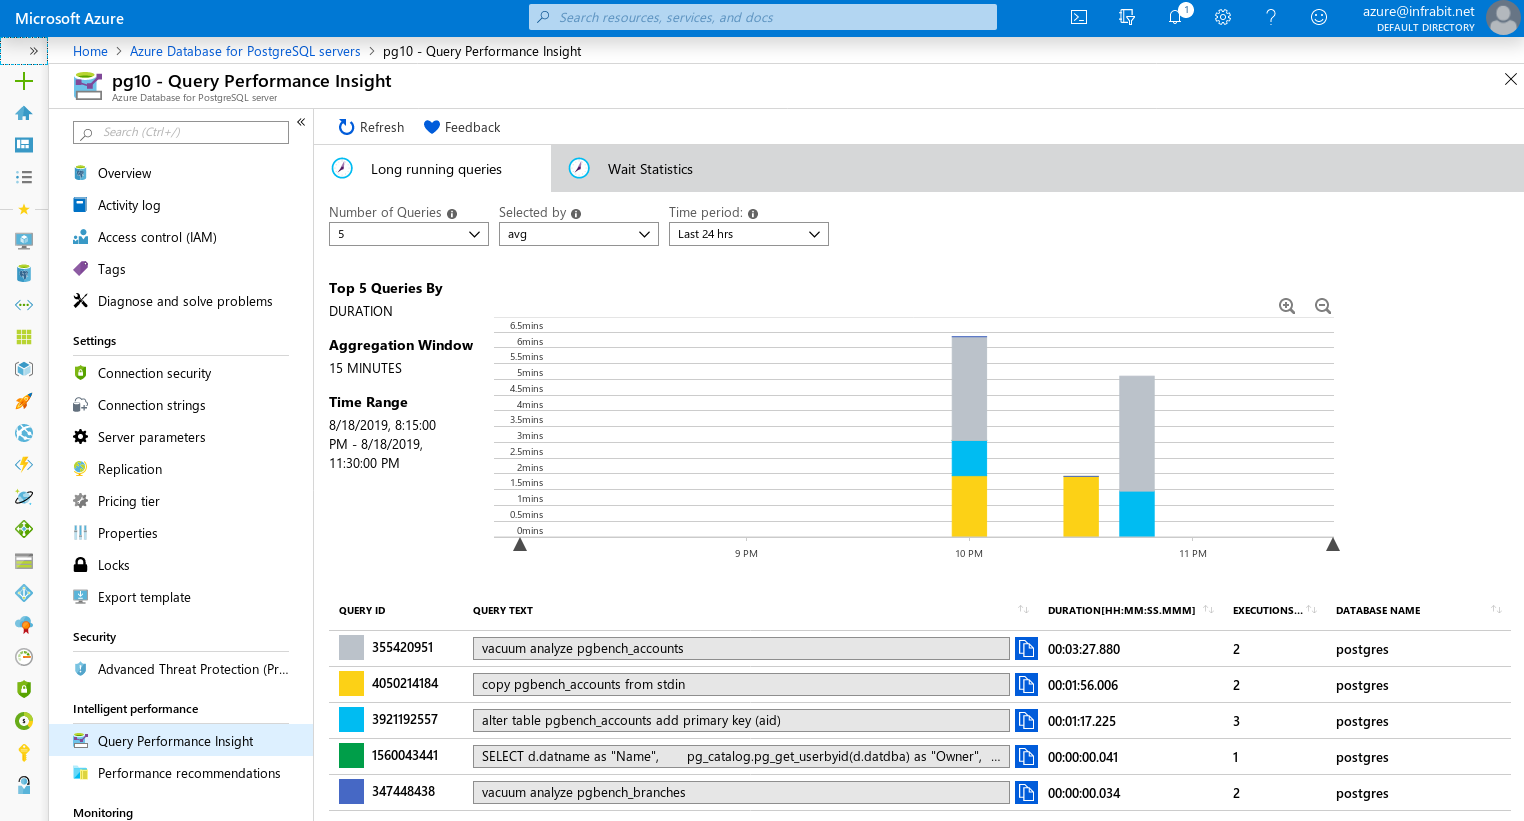Open the notifications bell
This screenshot has height=821, width=1524.
tap(1175, 17)
